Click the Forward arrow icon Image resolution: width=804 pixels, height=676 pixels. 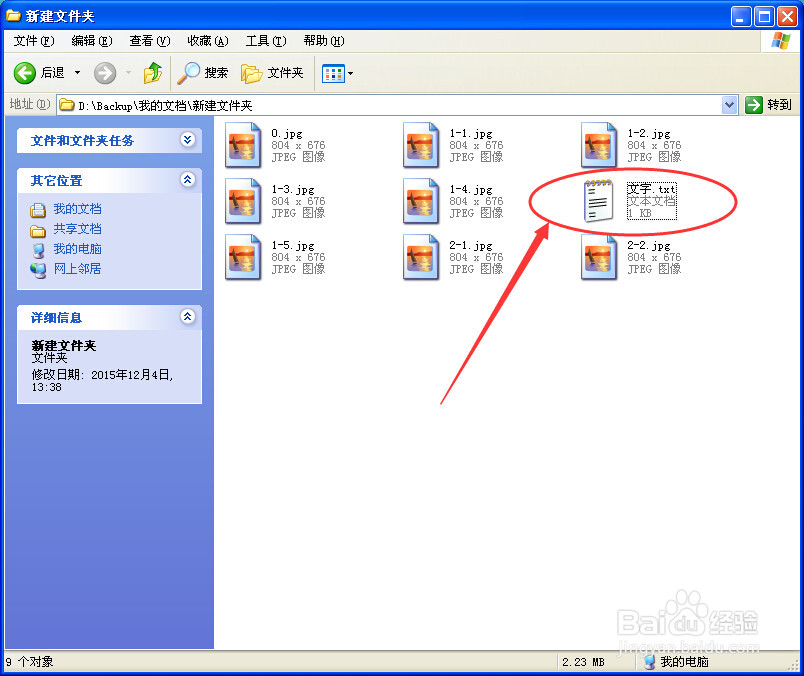(105, 73)
